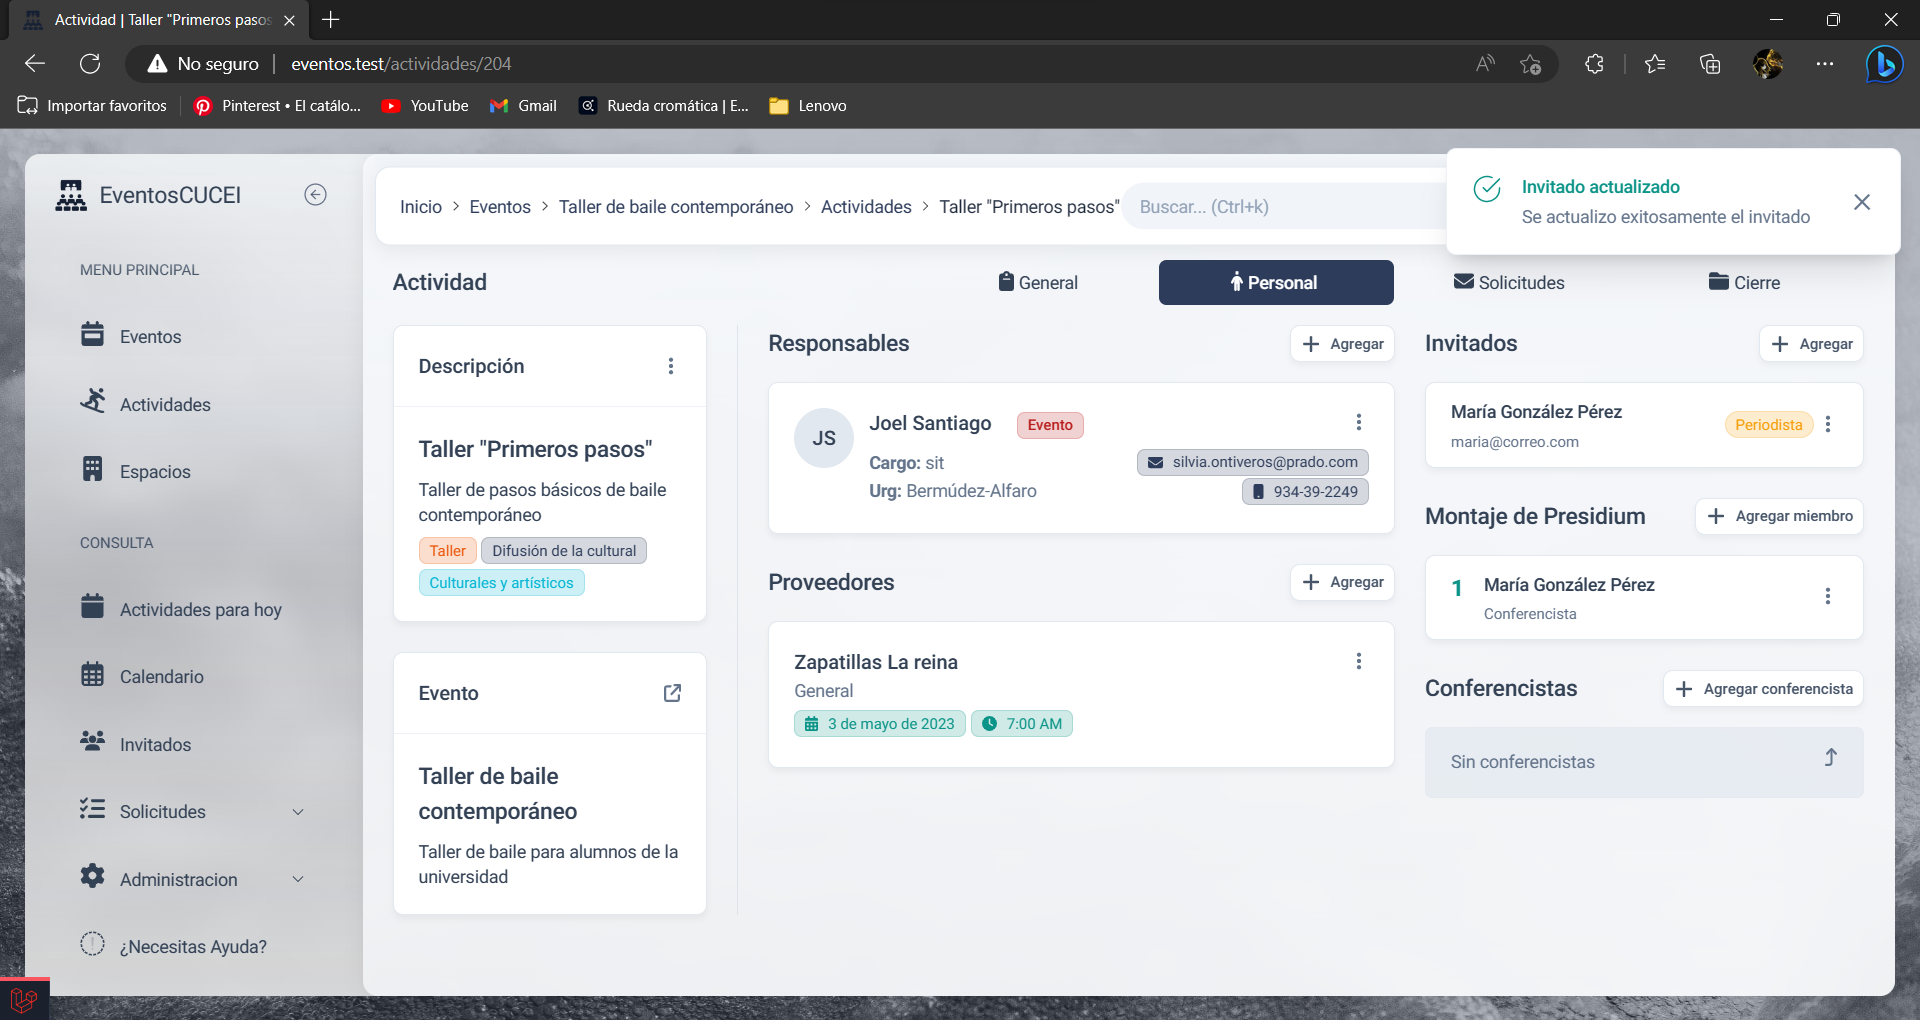Expand the Administracion sidebar submenu

point(297,879)
